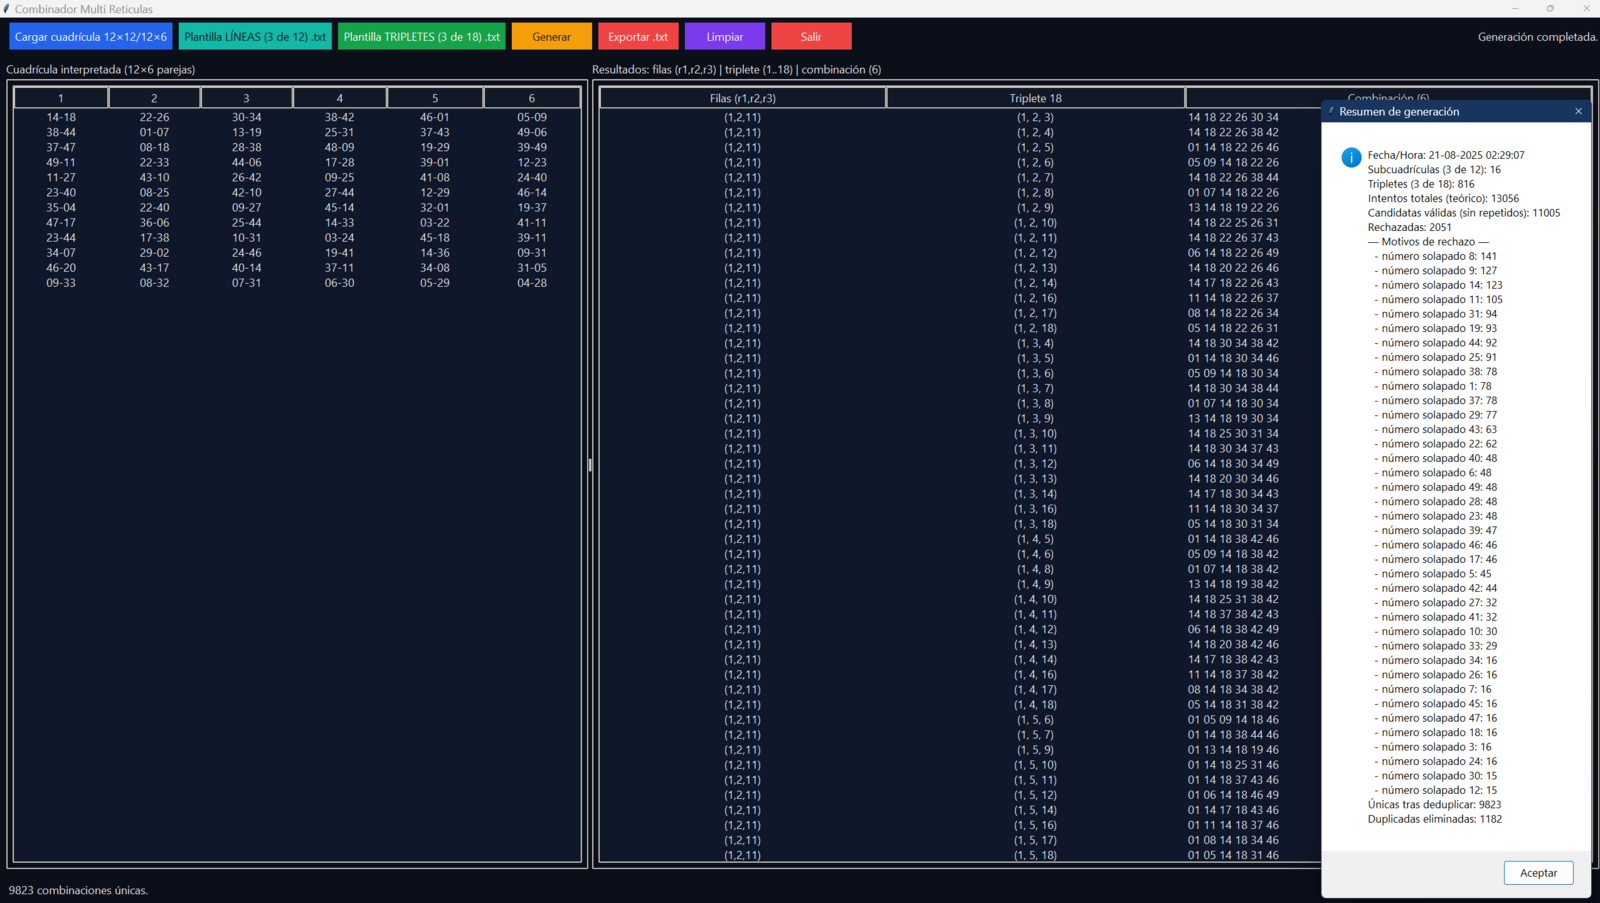Click the feather icon in the Resumen dialog title
Screen dimensions: 1600x903
point(1331,111)
